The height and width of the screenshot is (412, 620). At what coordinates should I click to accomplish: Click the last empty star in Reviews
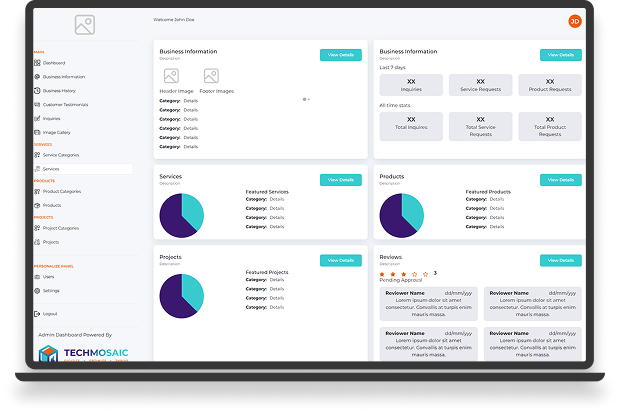425,274
